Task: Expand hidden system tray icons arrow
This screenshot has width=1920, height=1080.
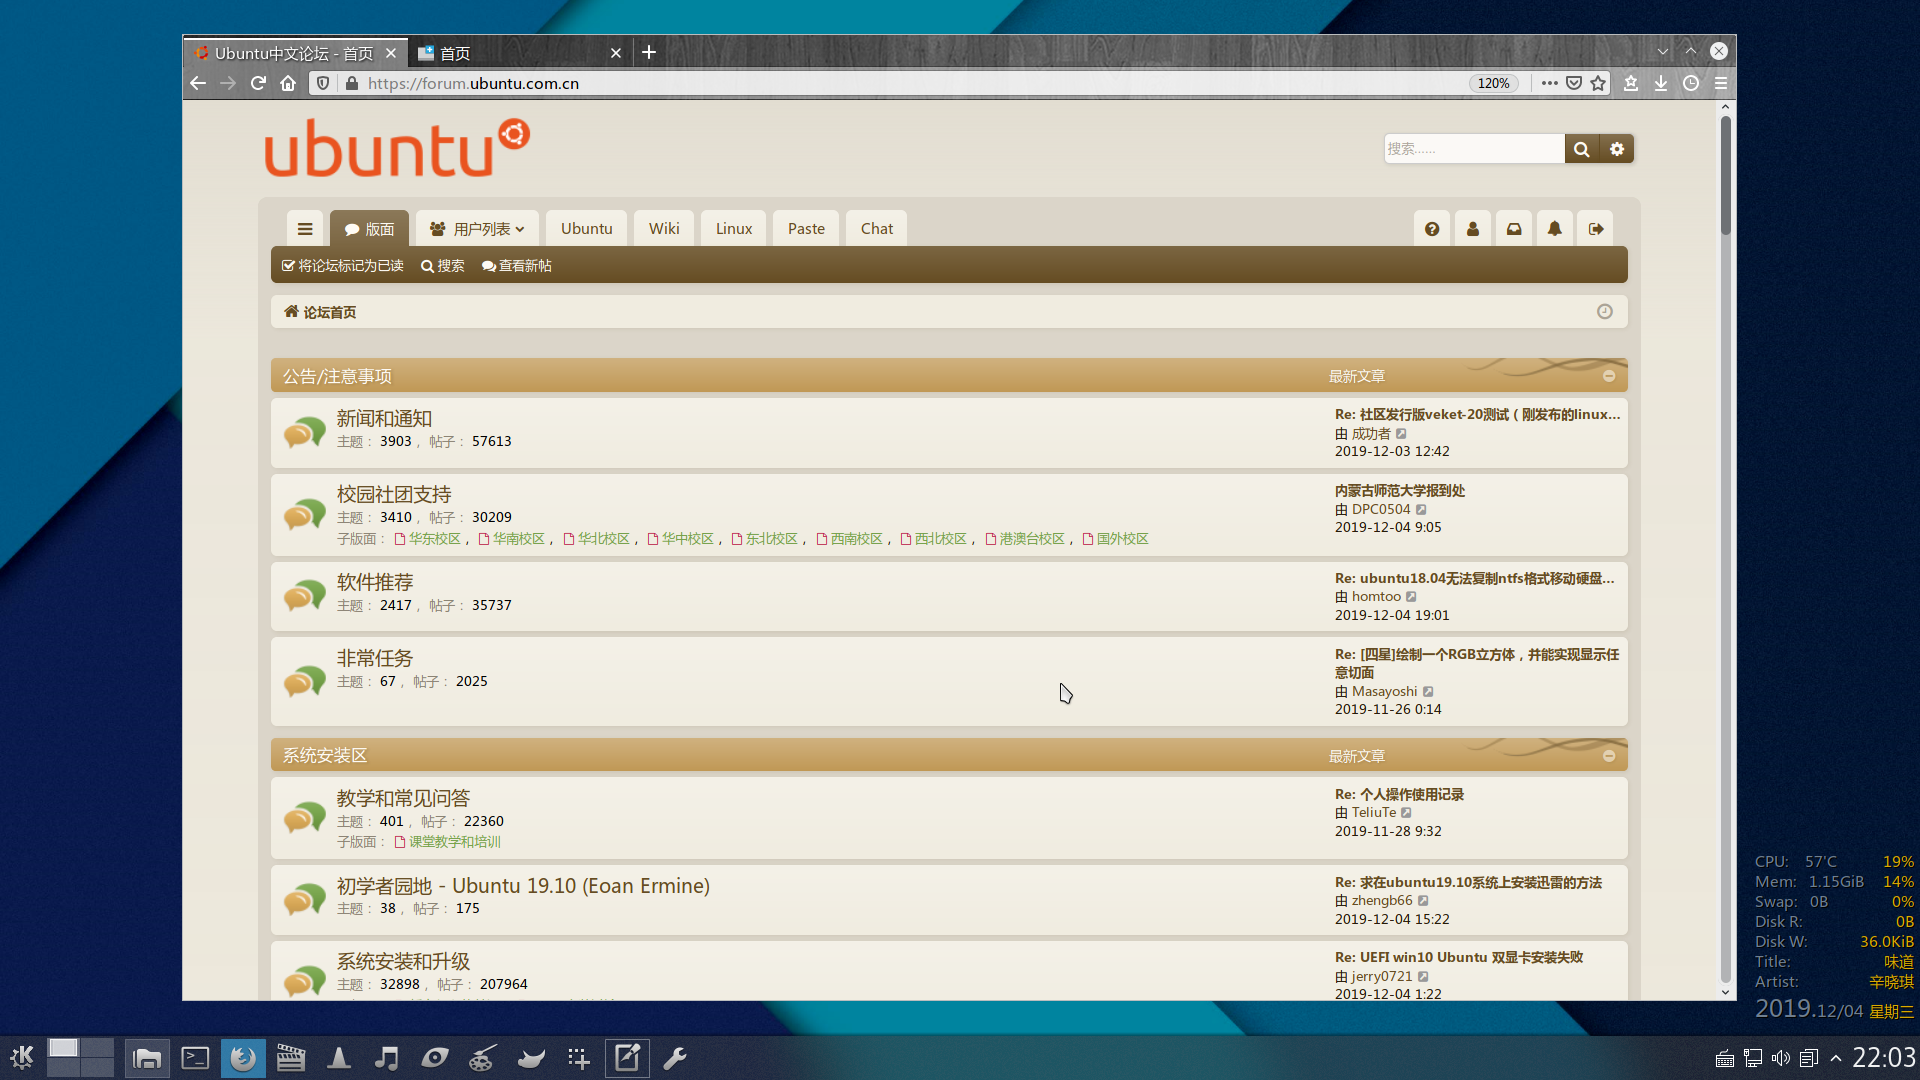Action: point(1836,1058)
